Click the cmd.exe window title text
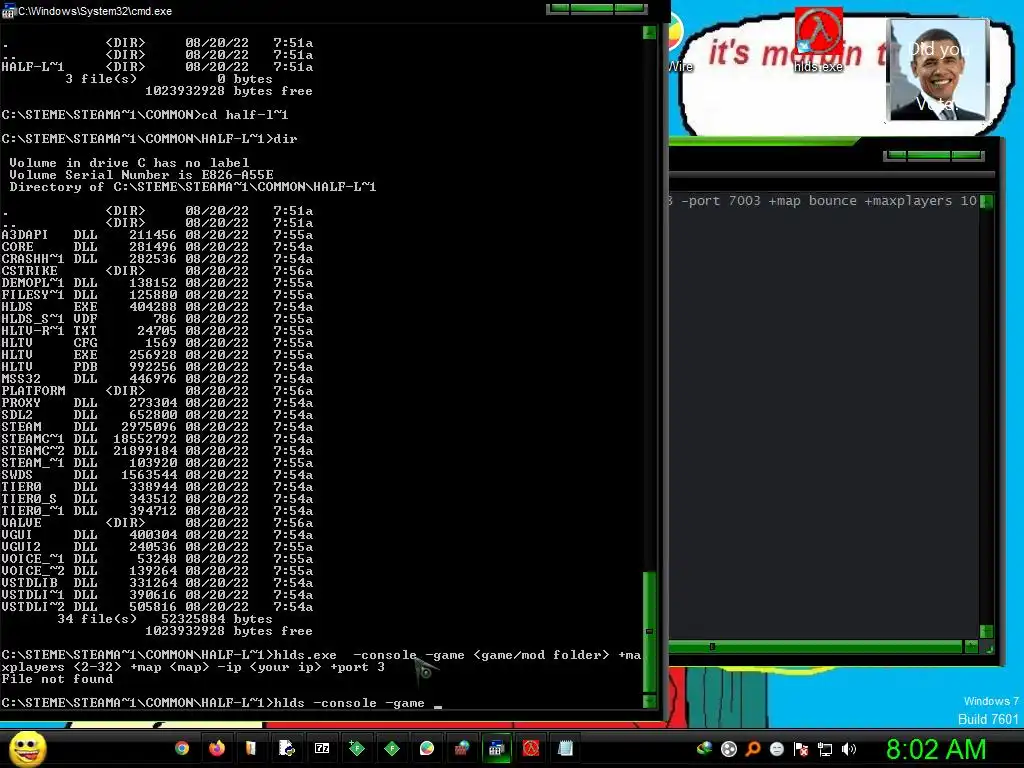Viewport: 1024px width, 768px height. coord(95,11)
